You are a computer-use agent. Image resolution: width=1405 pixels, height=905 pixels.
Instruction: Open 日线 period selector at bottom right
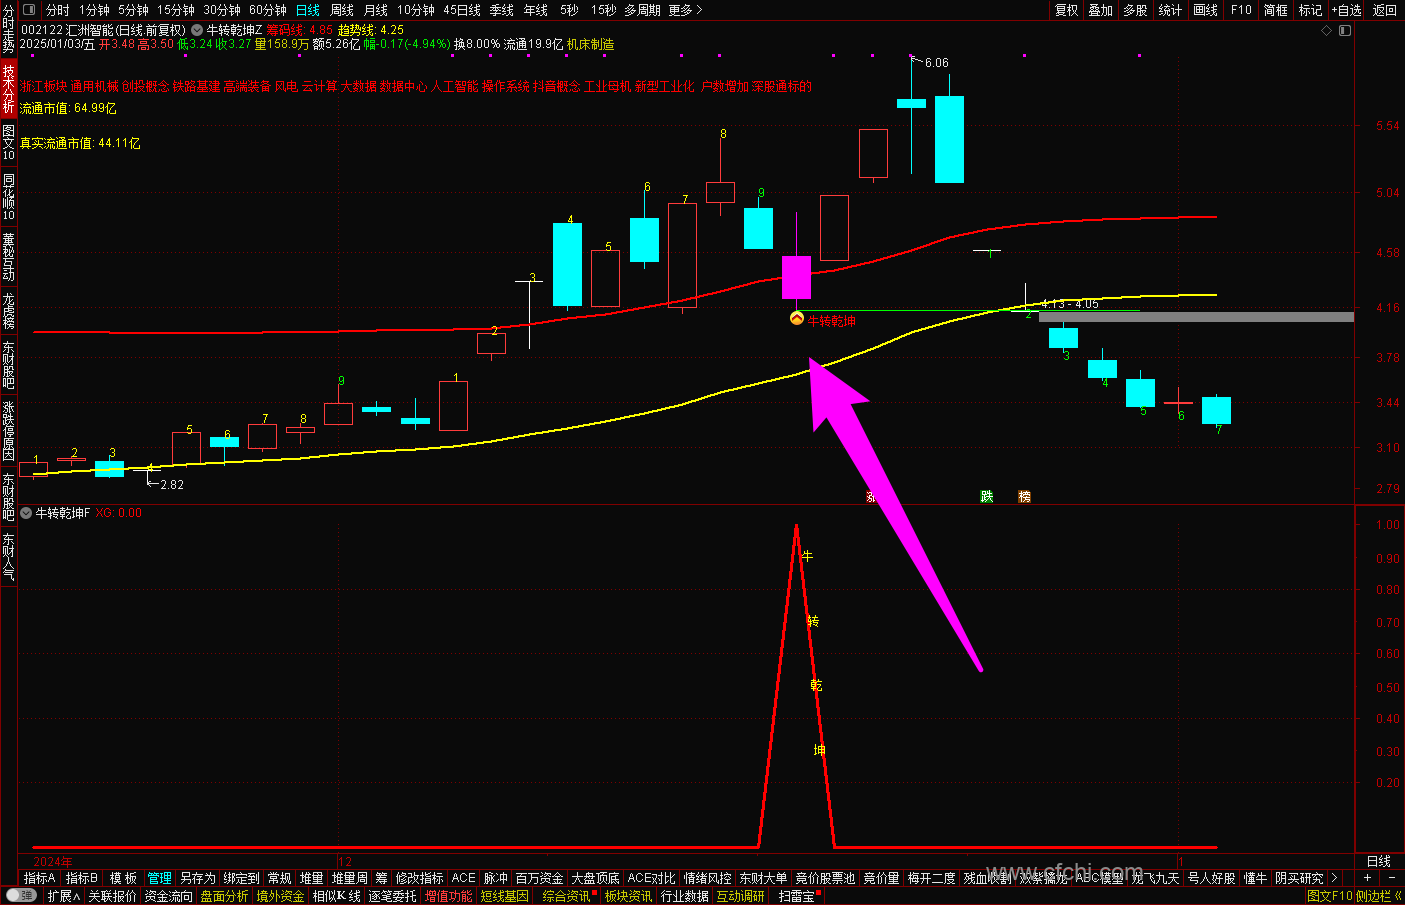pos(1379,861)
